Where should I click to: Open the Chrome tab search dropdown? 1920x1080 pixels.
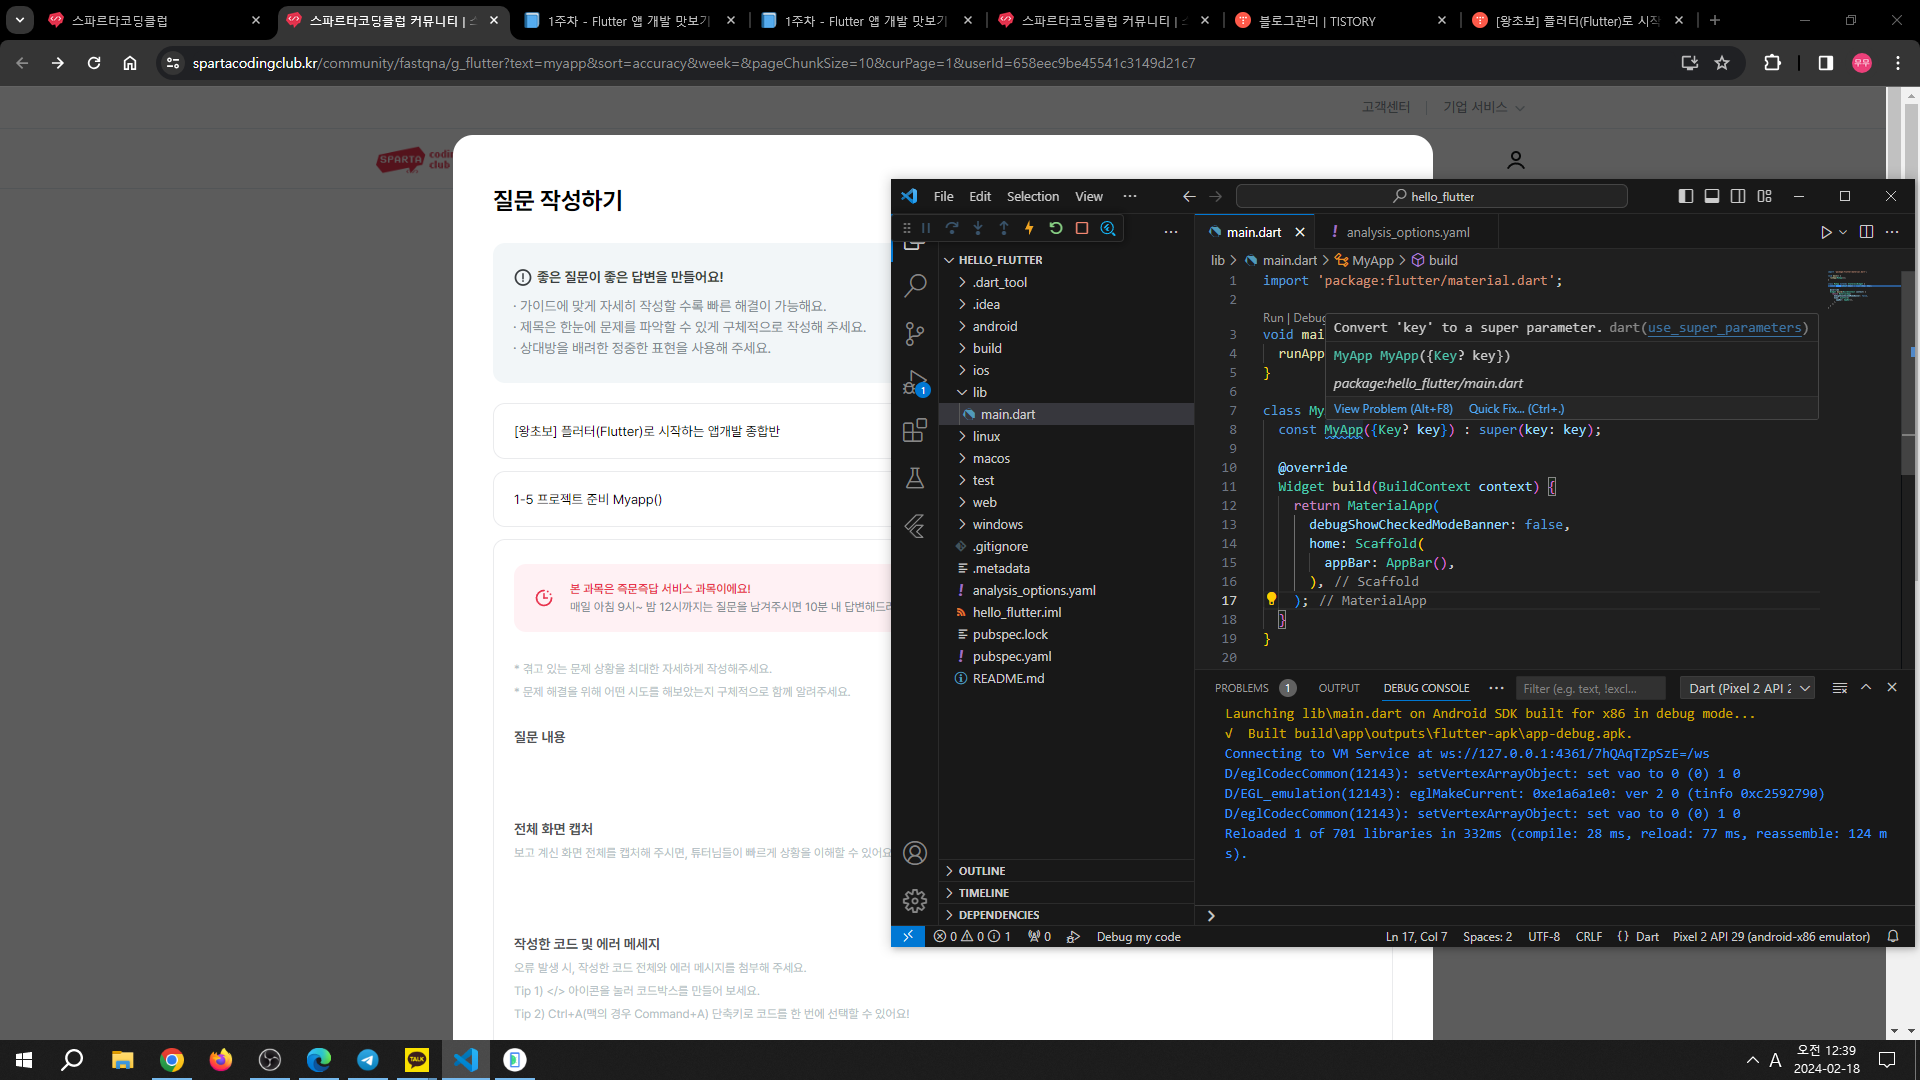(x=20, y=20)
